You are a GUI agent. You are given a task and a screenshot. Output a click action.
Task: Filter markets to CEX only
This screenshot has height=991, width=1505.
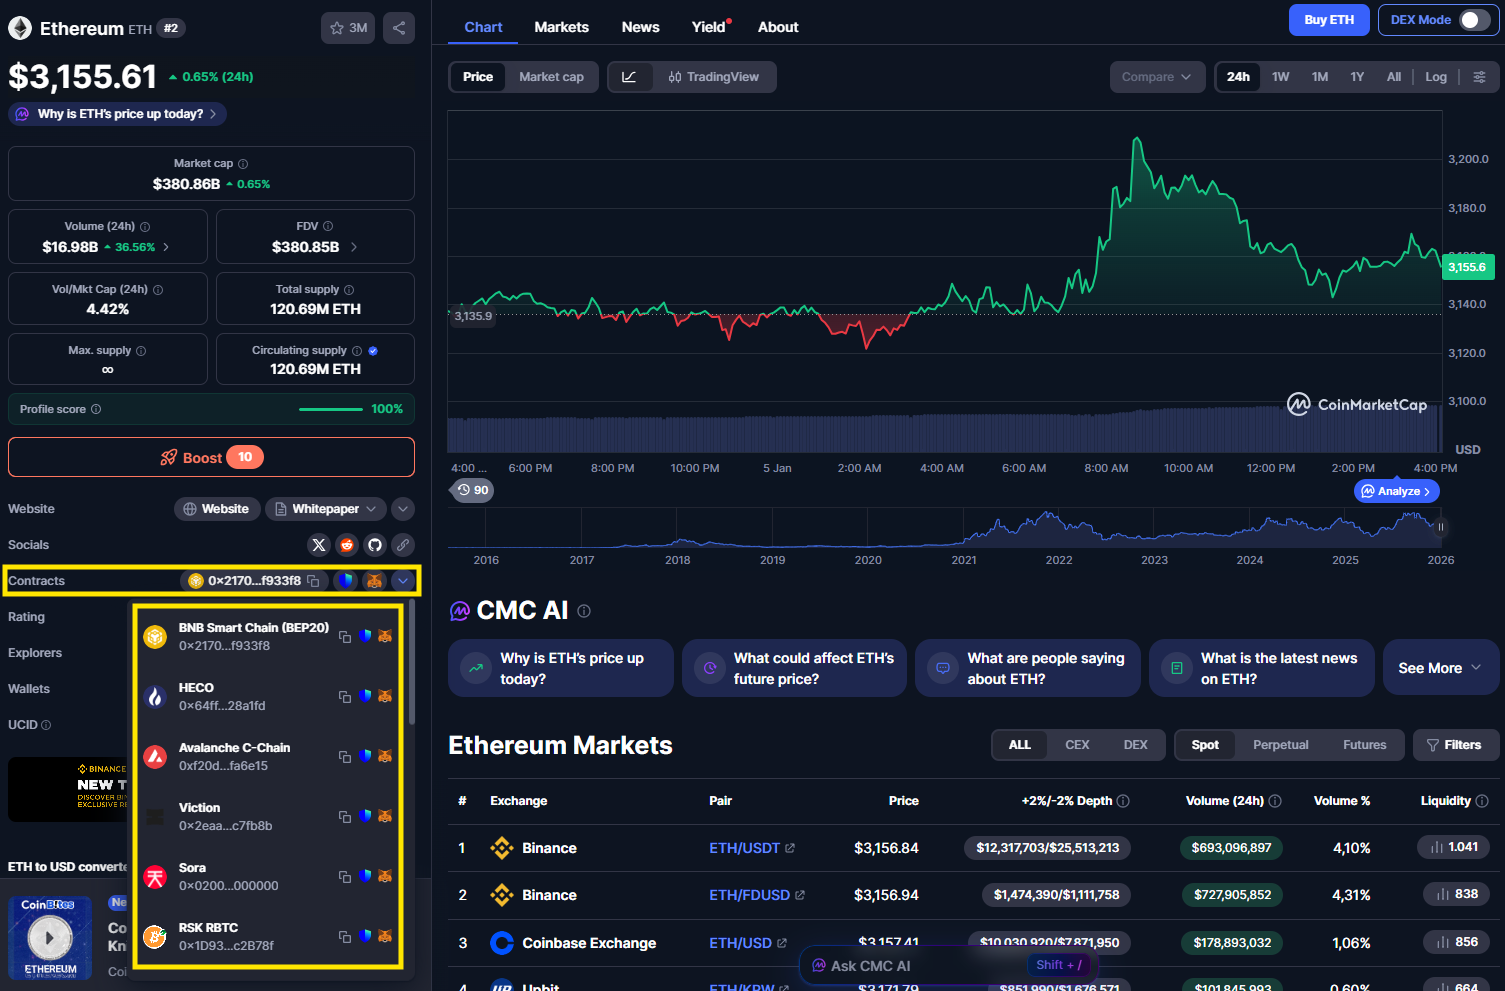[1077, 745]
